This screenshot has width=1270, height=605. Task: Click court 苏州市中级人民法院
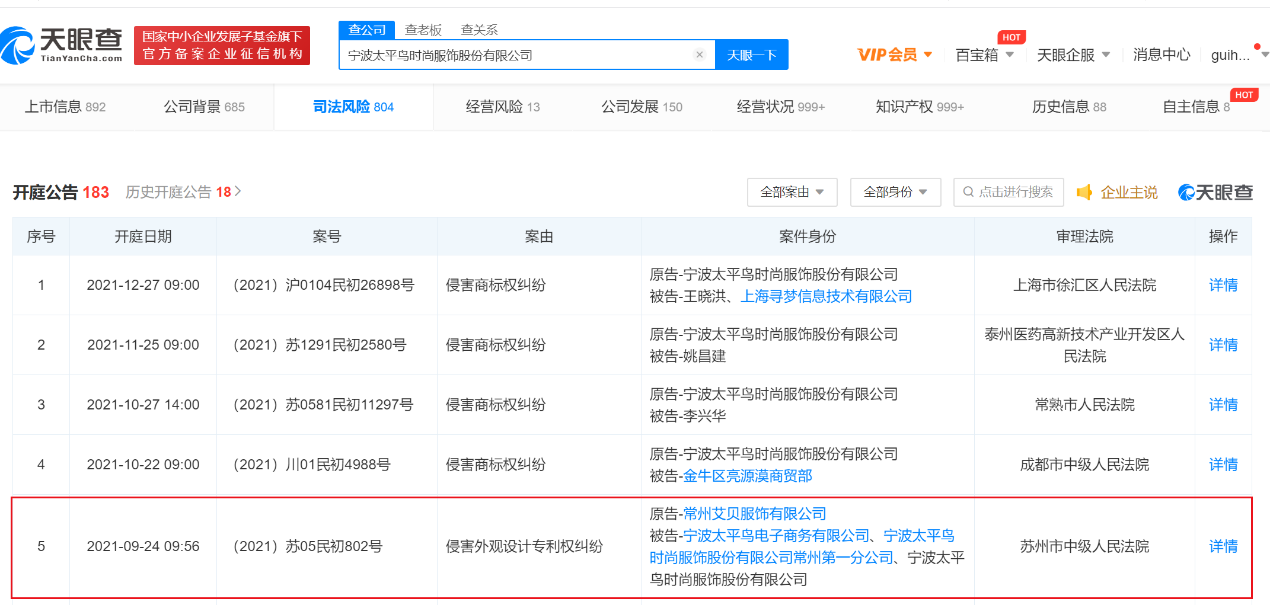1084,546
